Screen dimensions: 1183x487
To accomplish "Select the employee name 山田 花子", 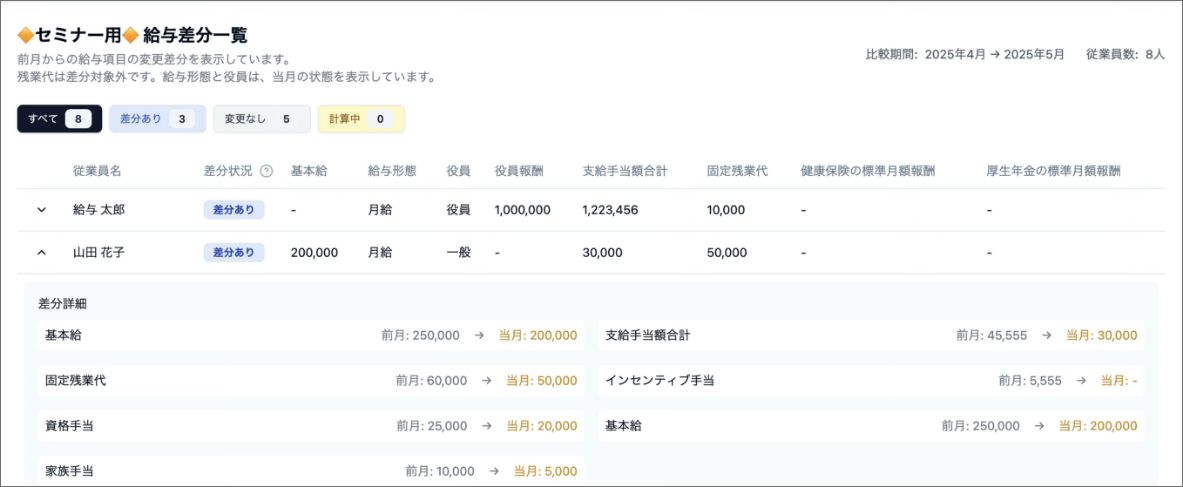I will pyautogui.click(x=99, y=253).
